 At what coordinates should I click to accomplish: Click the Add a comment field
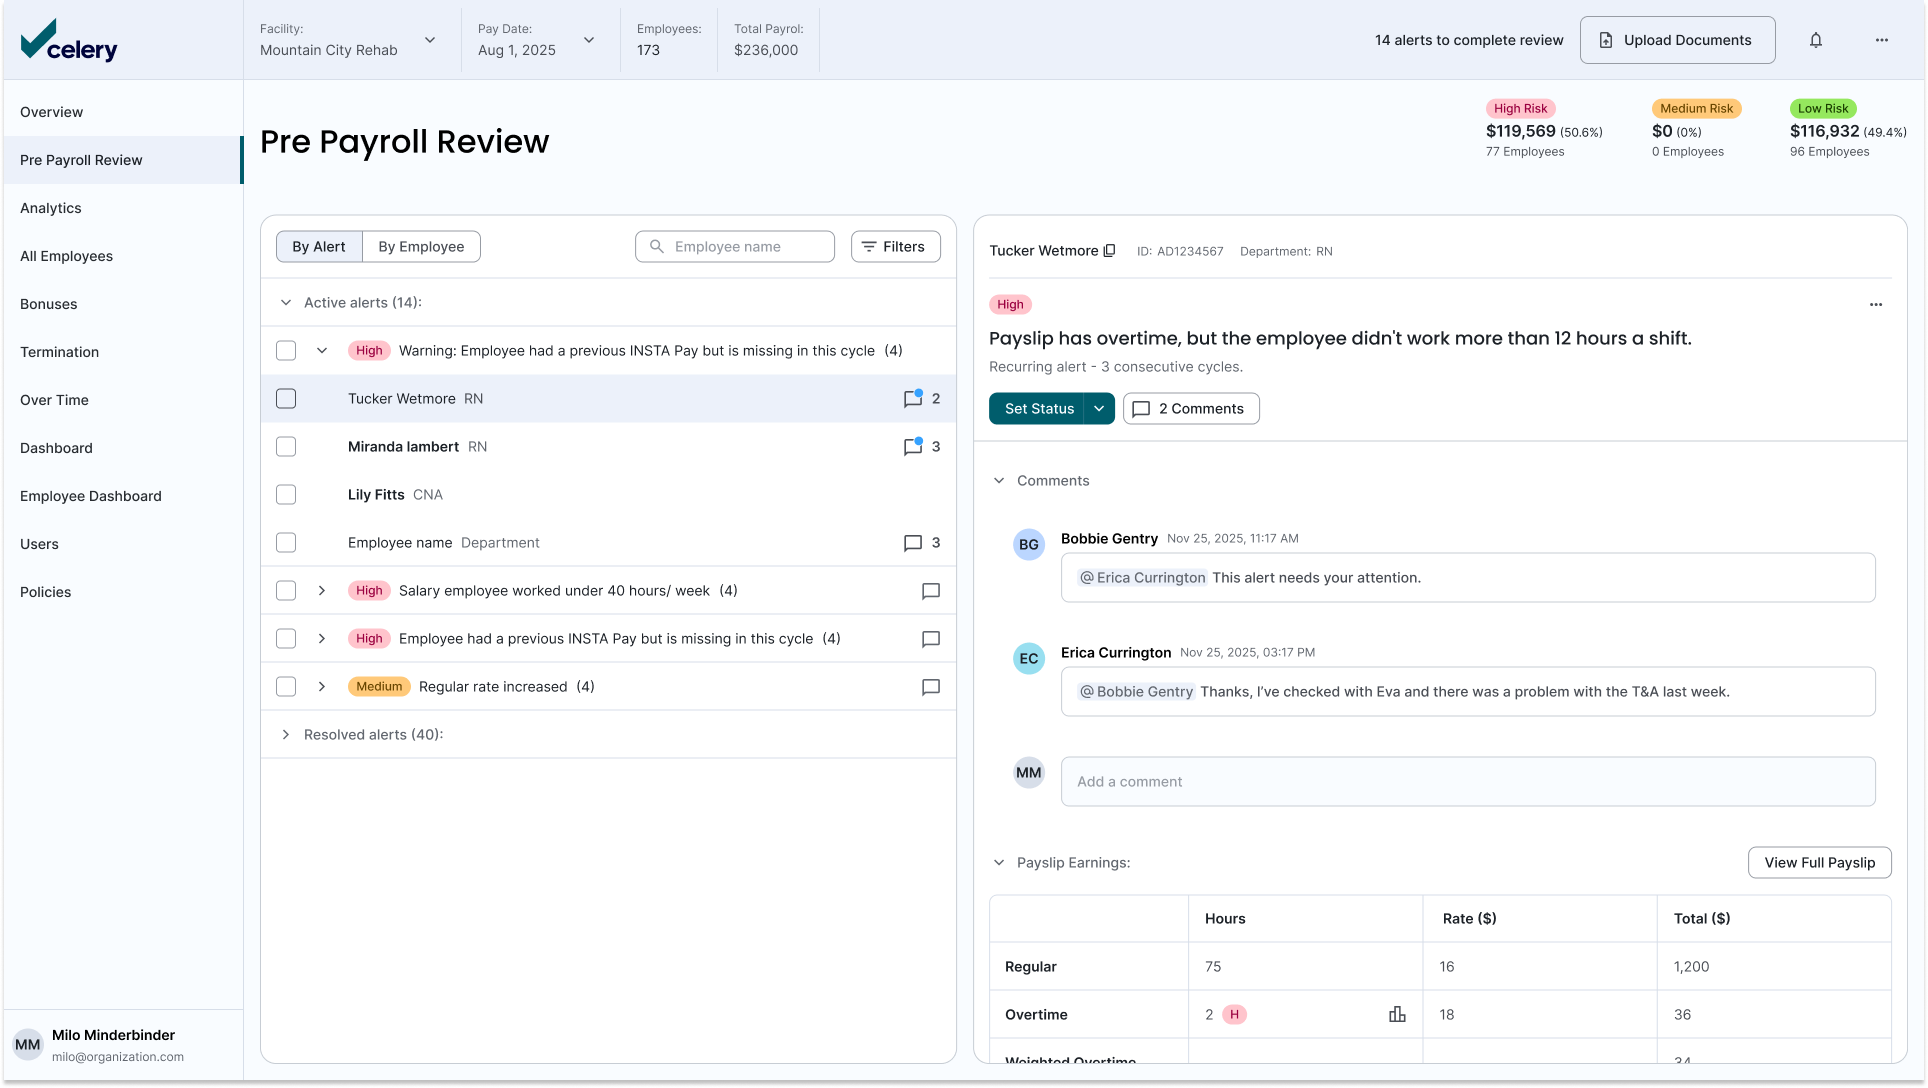point(1467,782)
